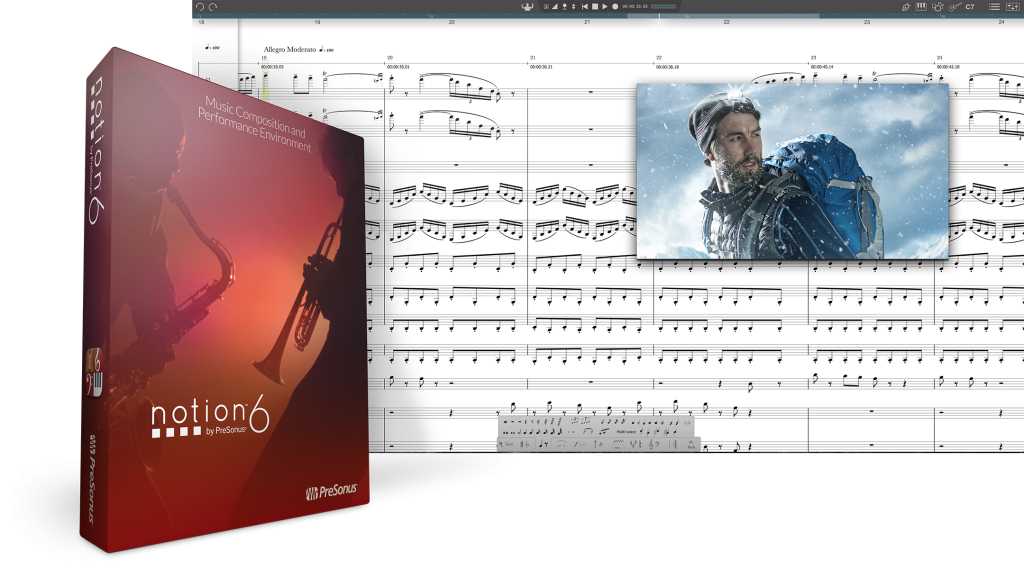Toggle the metronome triangle icon
Screen dimensions: 1024x570
click(x=554, y=7)
